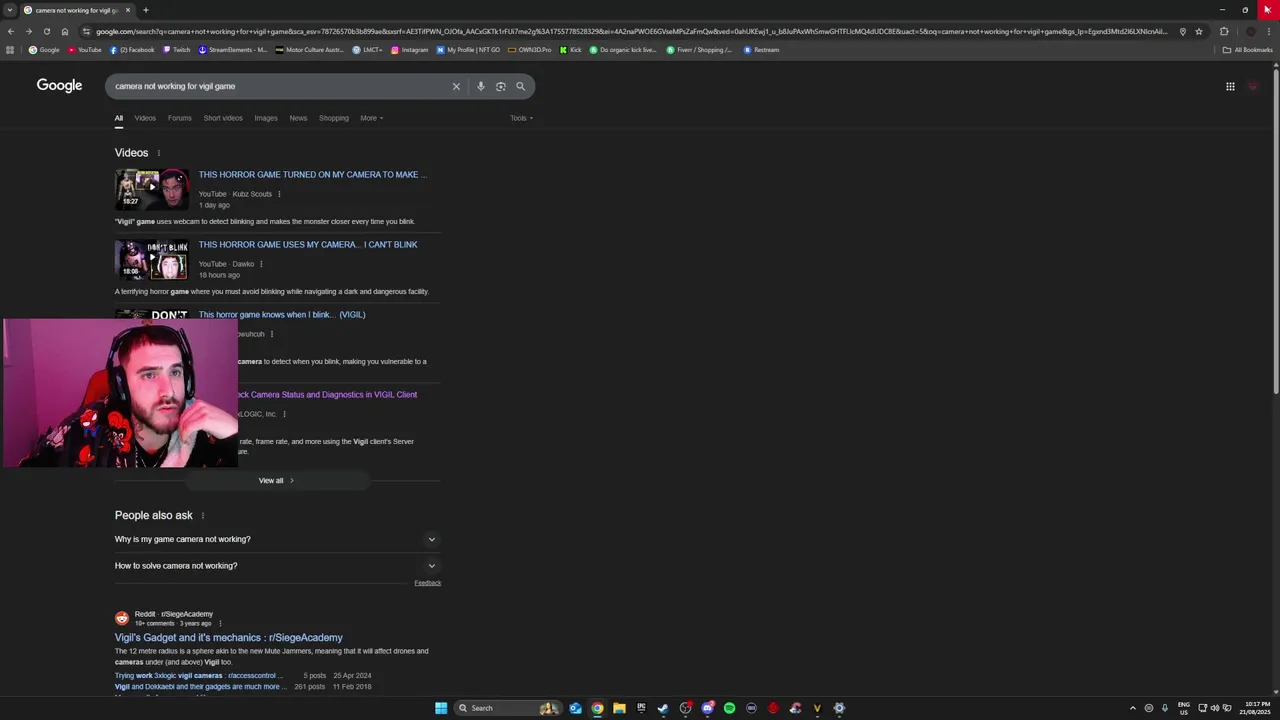Open options next to People also ask

tap(203, 516)
